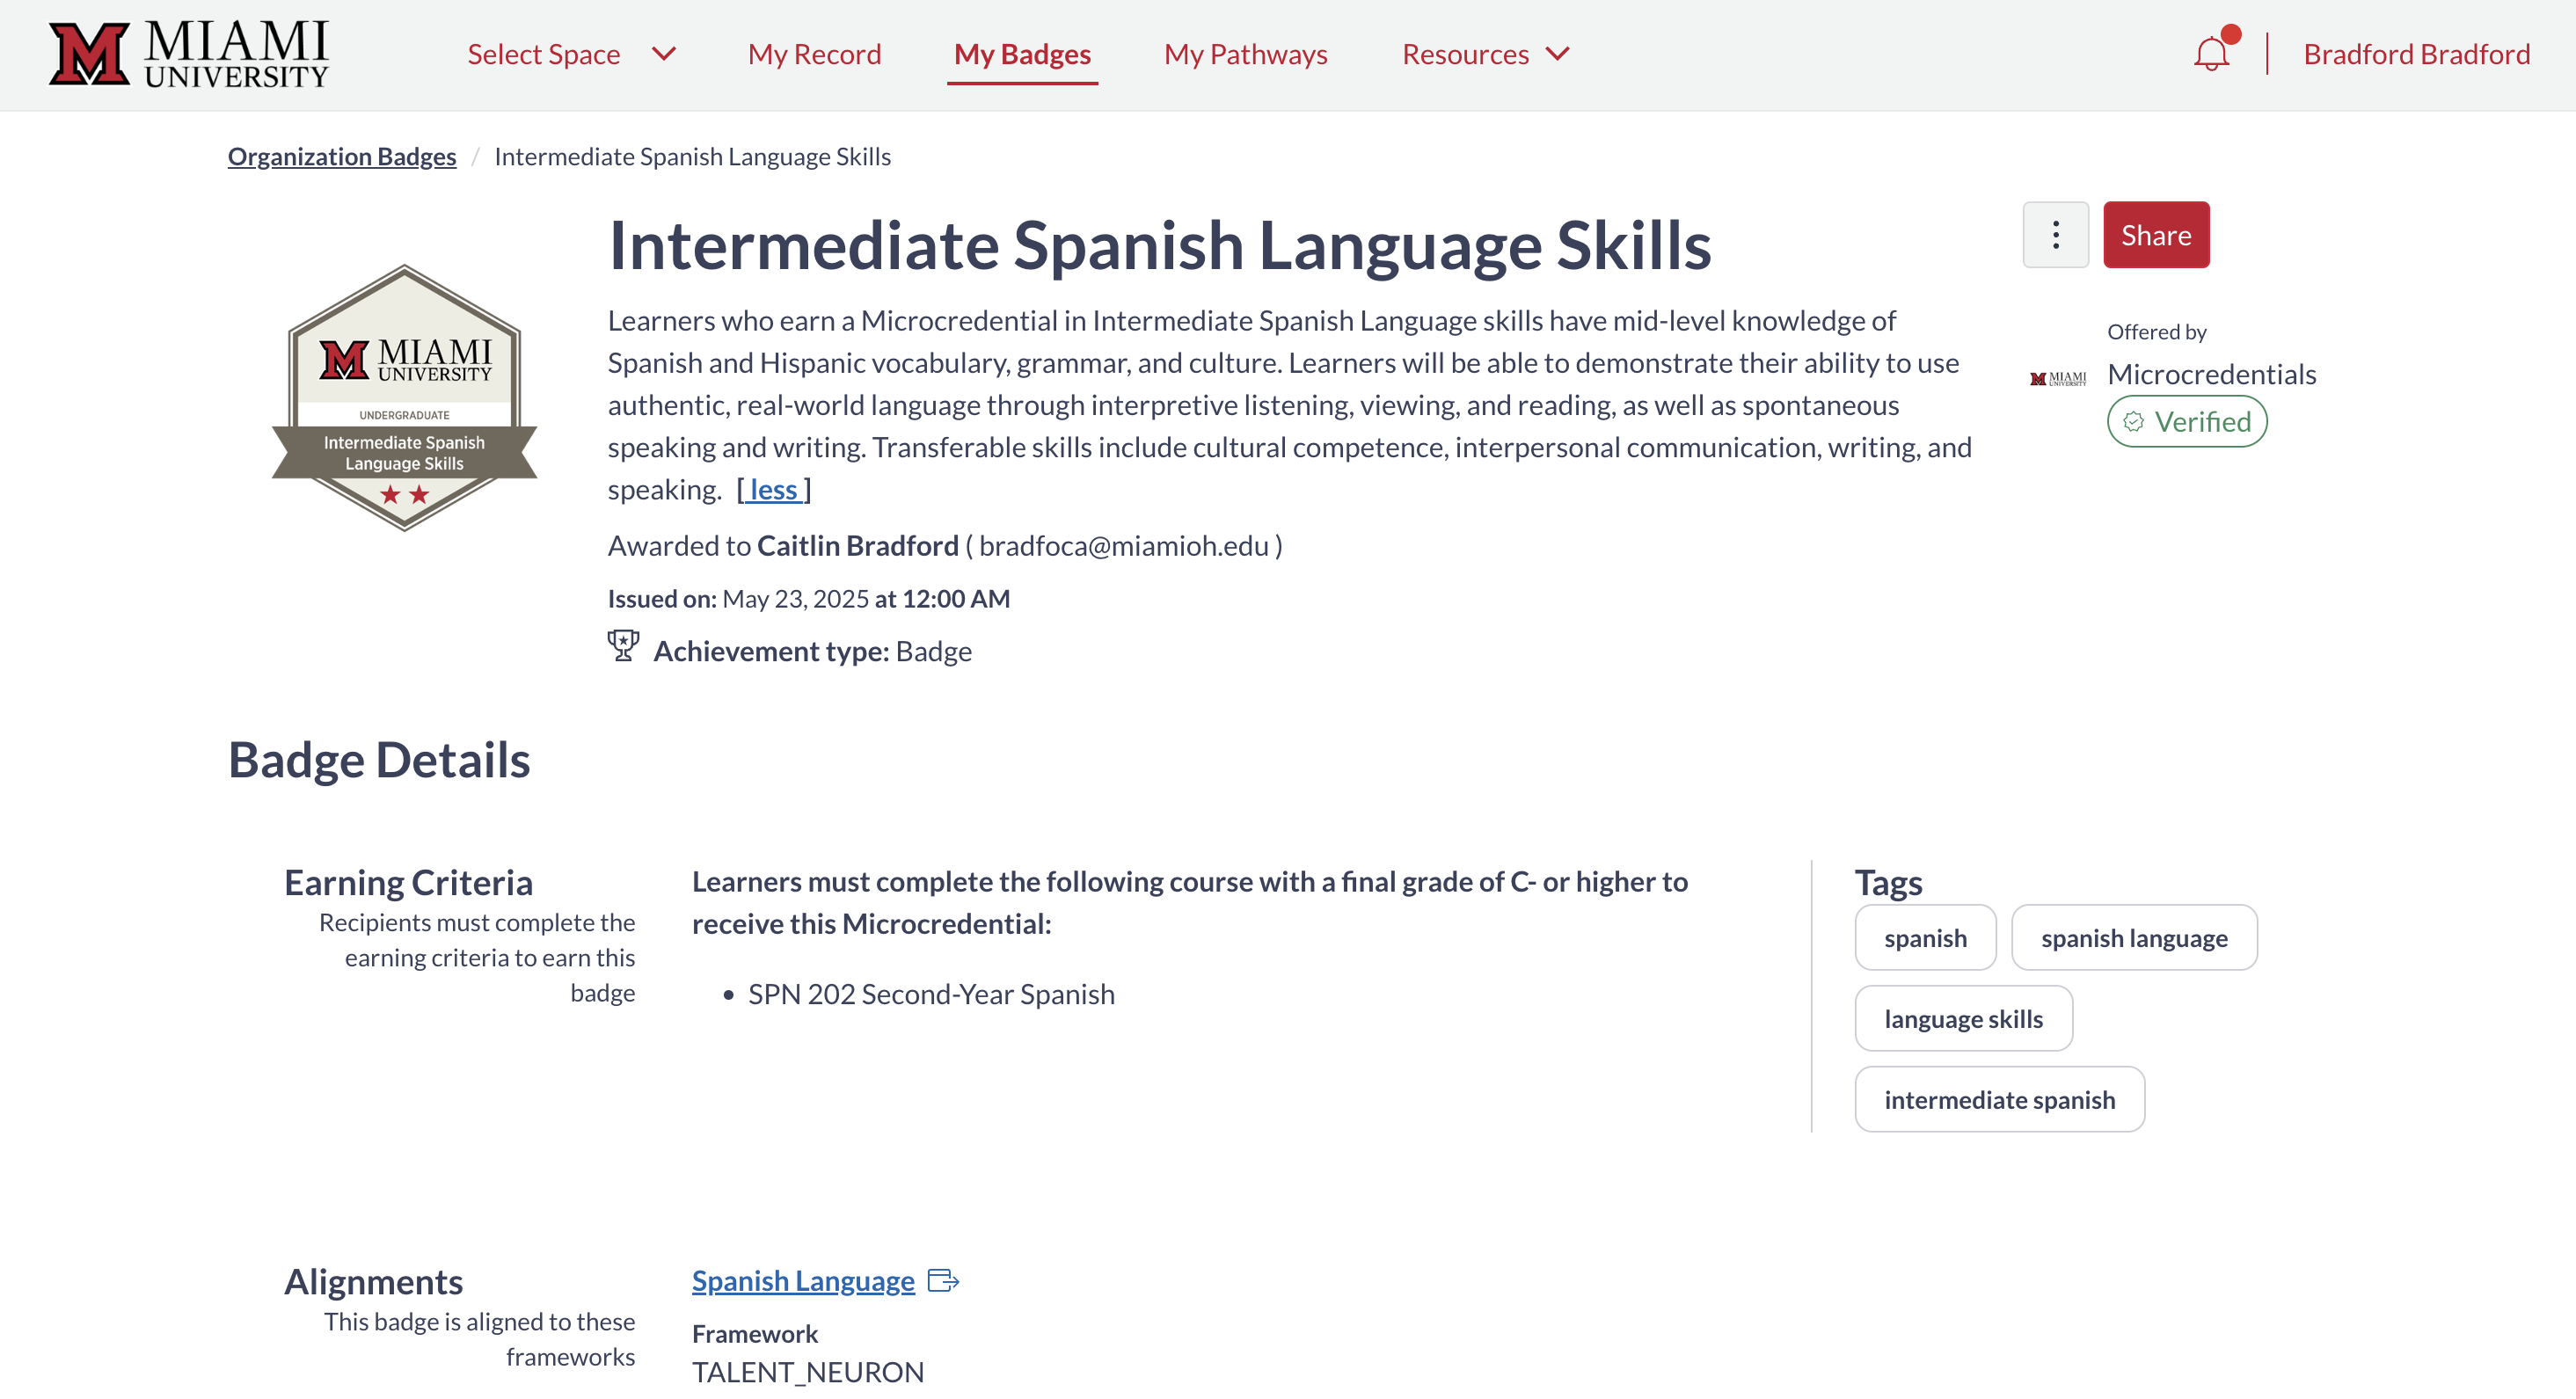Expand the Resources menu chevron
2576x1399 pixels.
(1557, 54)
